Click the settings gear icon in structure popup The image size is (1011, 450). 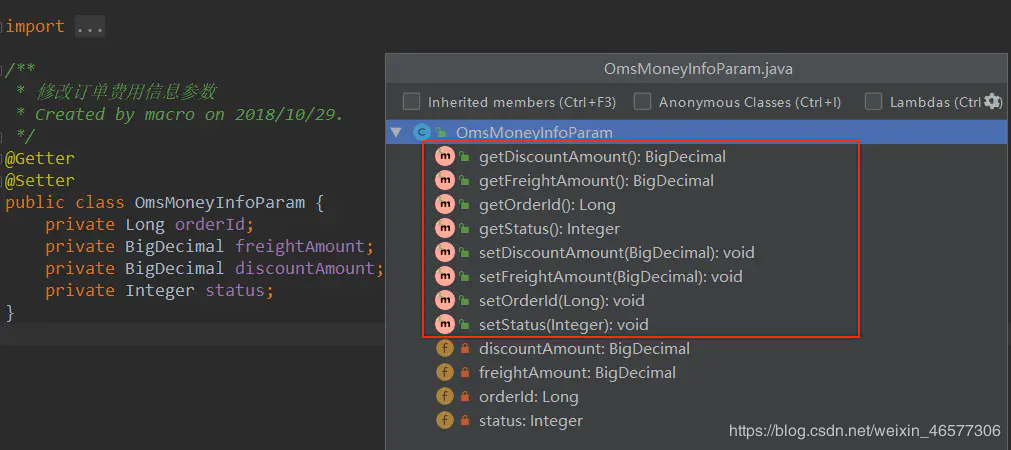[993, 101]
